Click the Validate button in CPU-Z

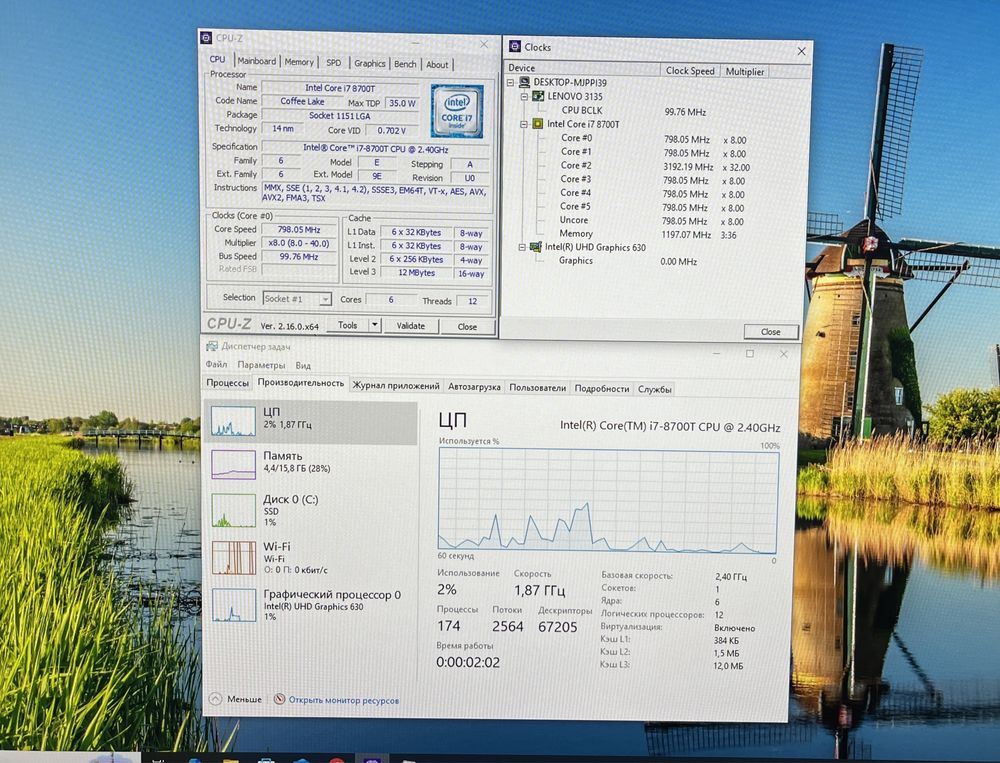click(411, 325)
